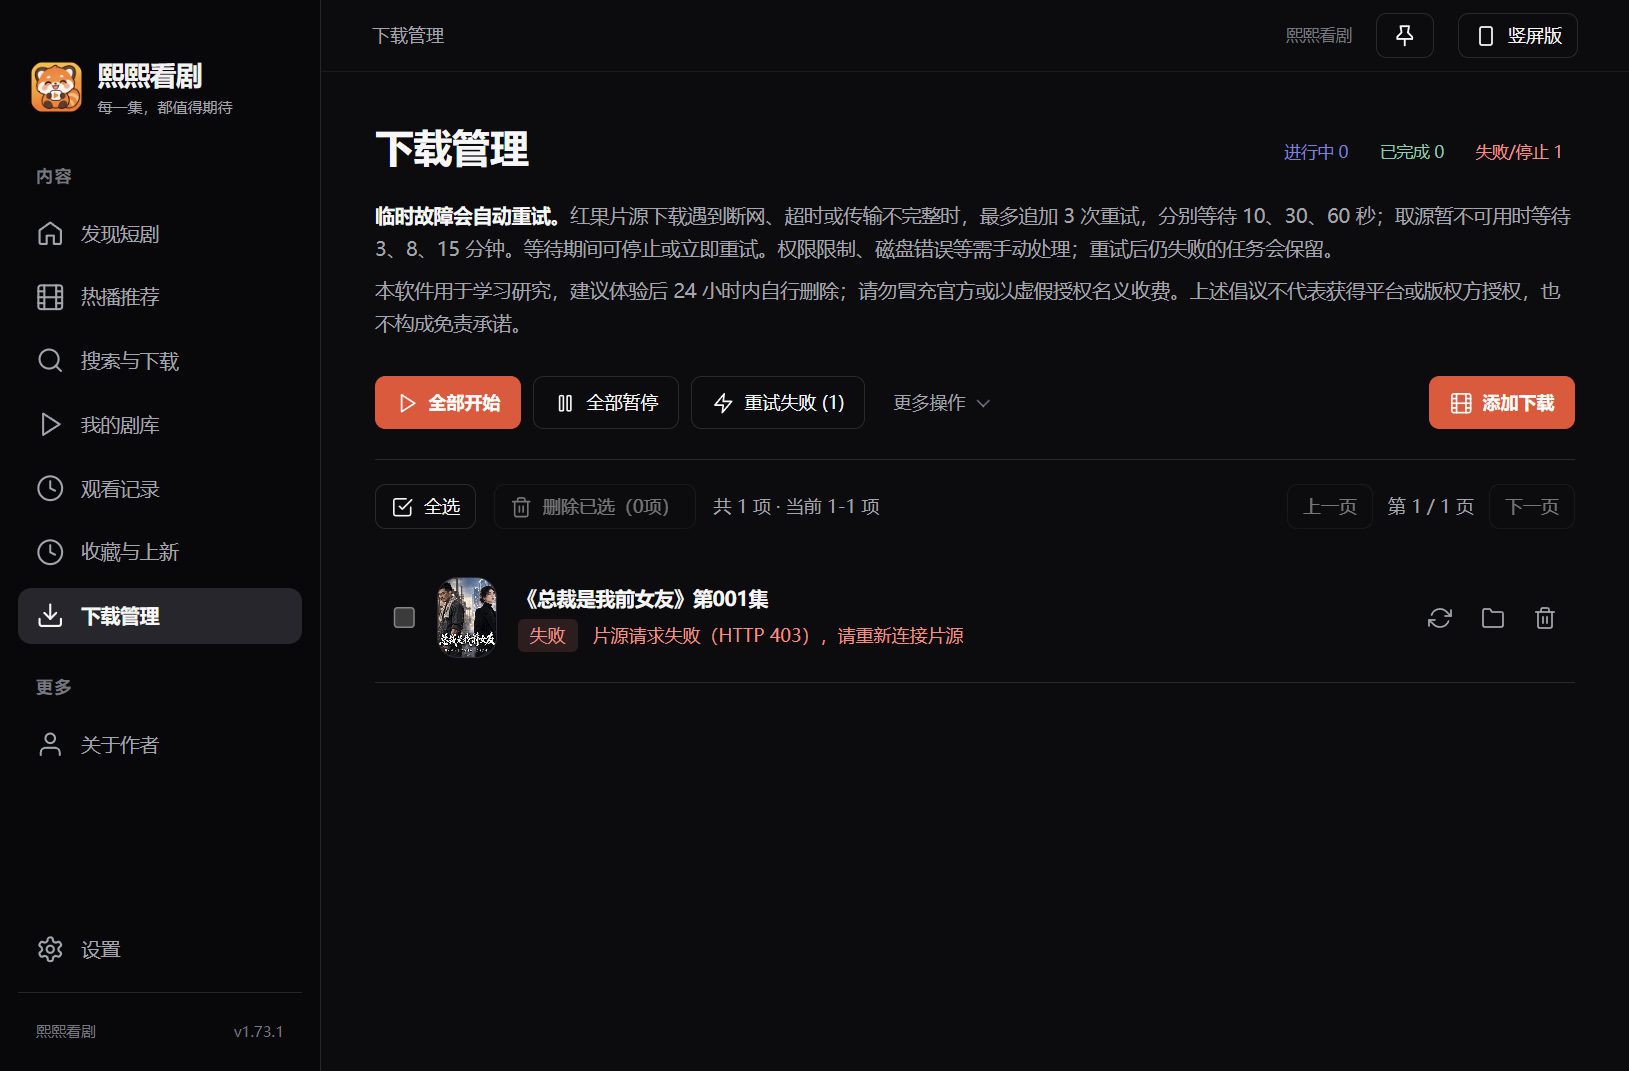Open 搜索与下载 page
The image size is (1629, 1071).
[x=160, y=361]
